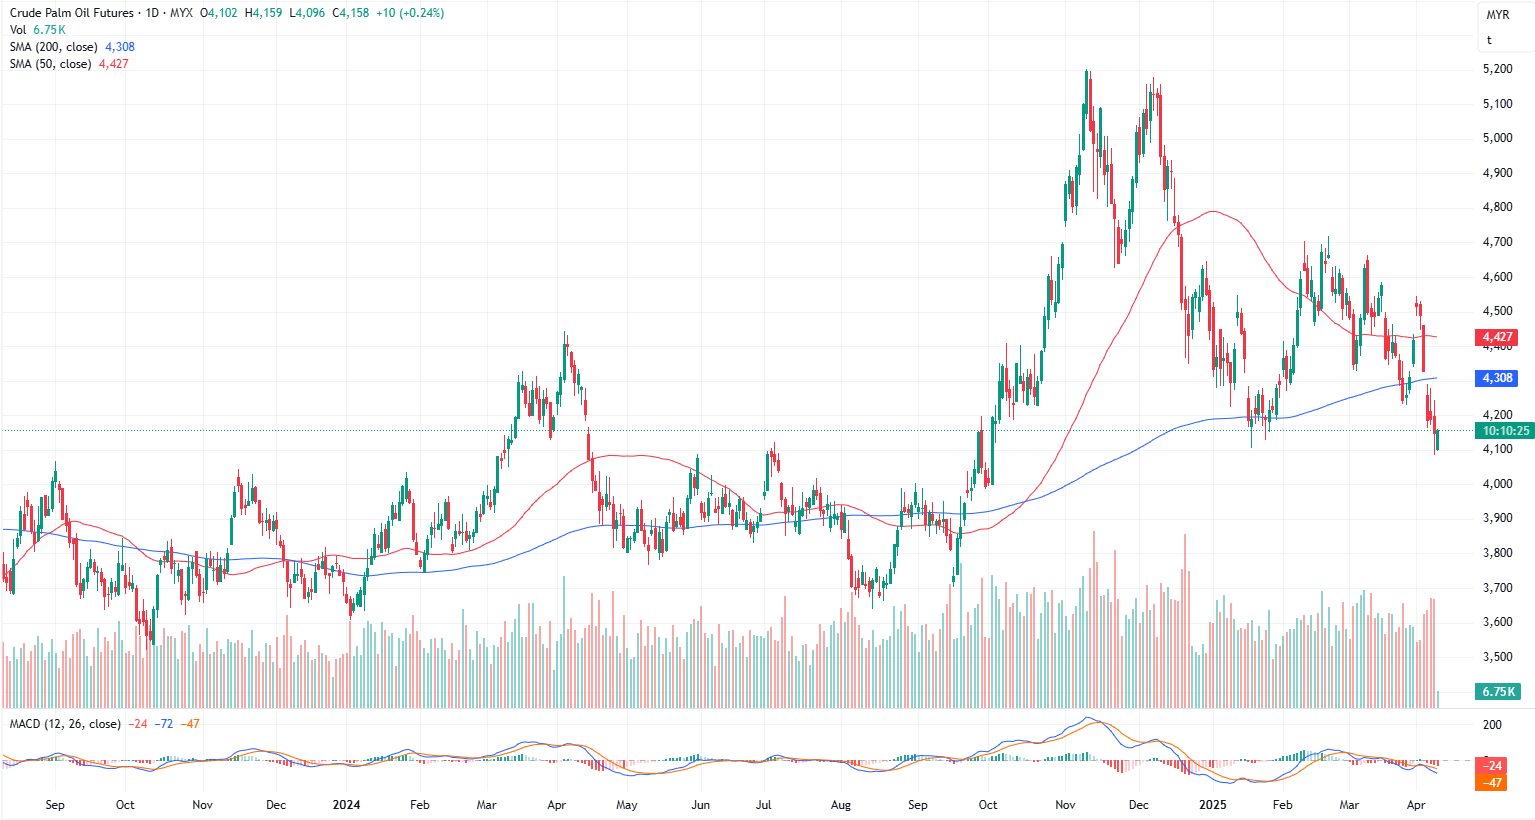Open the 't' unit selector below MYR
Image resolution: width=1535 pixels, height=820 pixels.
pyautogui.click(x=1489, y=40)
